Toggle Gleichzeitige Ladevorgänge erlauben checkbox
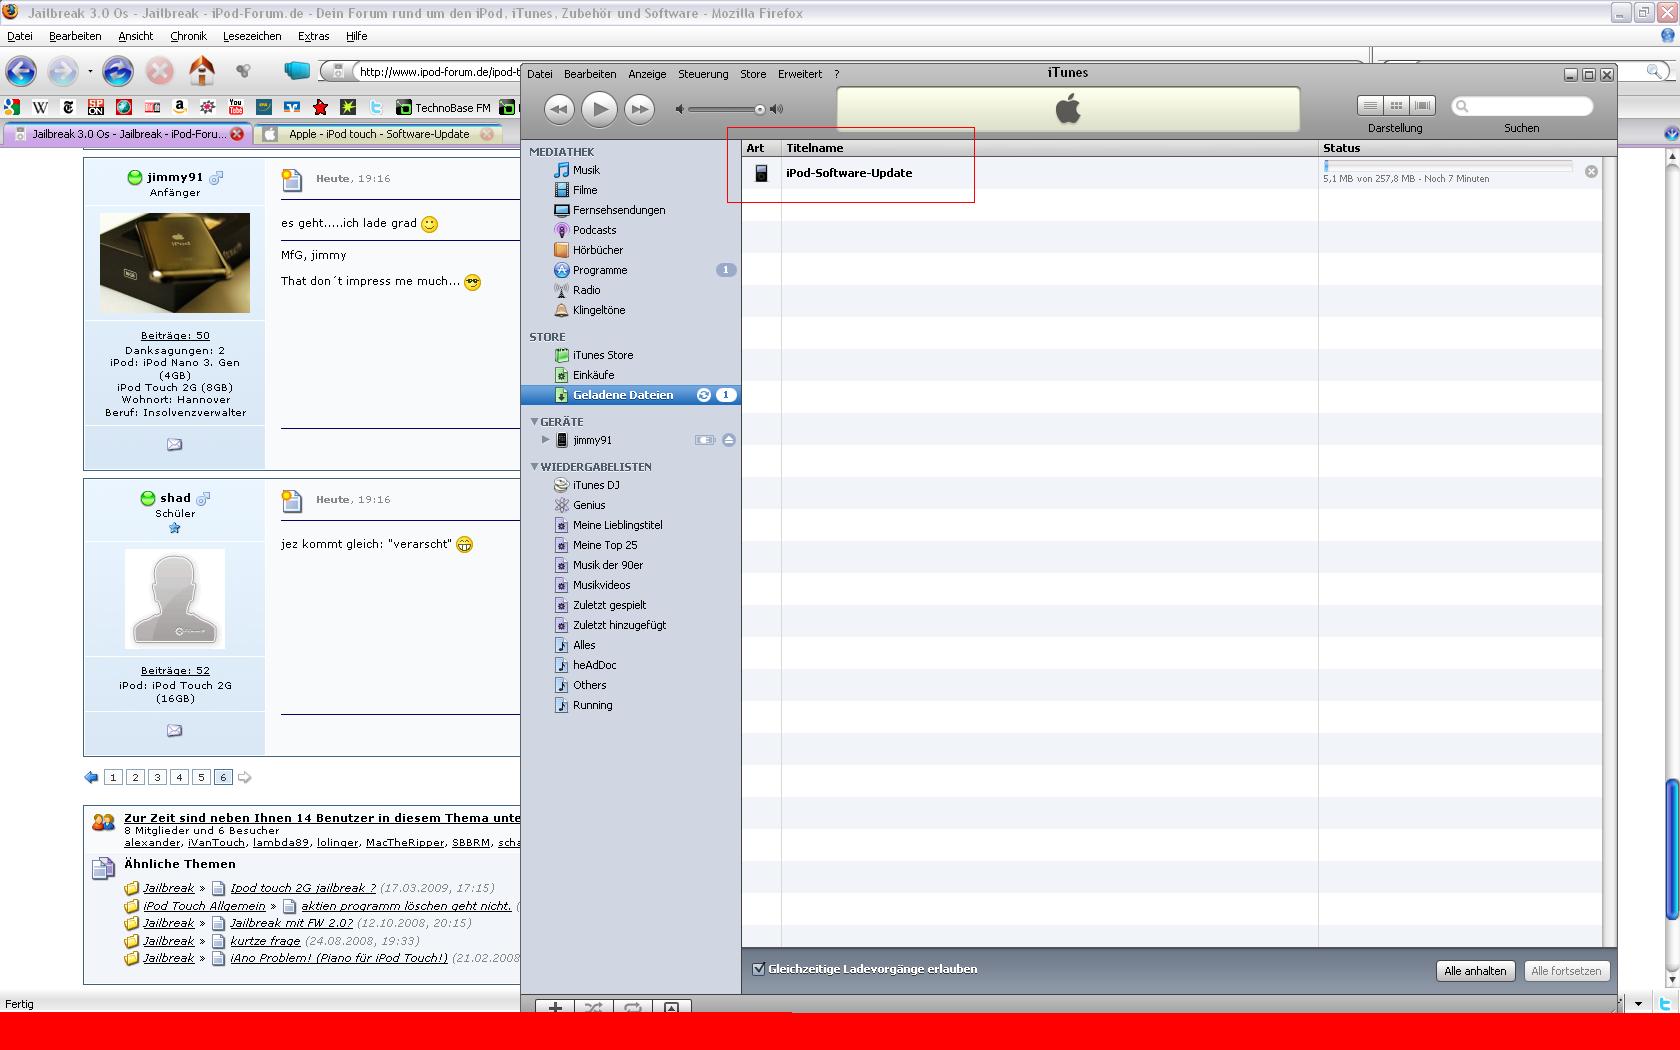Viewport: 1680px width, 1050px height. 758,969
